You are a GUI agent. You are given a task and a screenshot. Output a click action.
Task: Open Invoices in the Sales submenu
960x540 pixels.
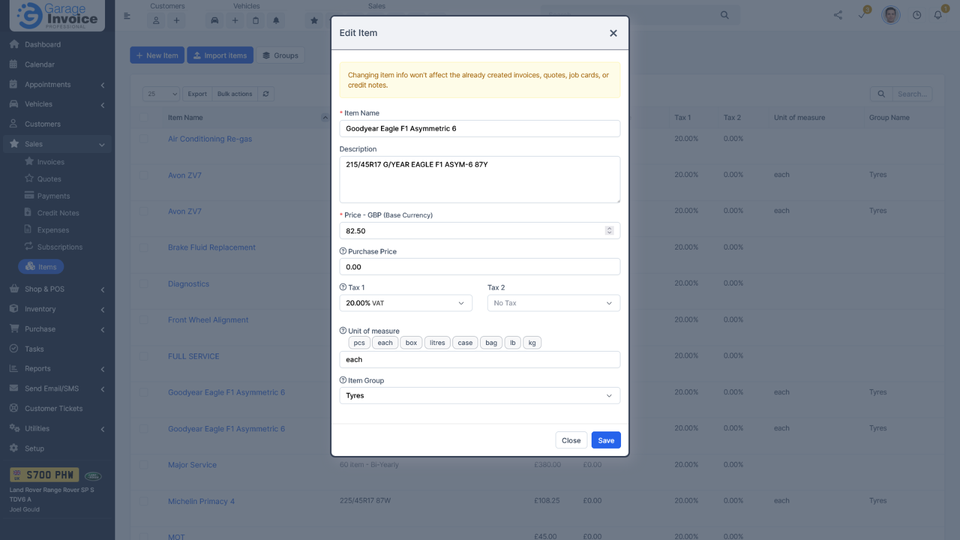51,162
